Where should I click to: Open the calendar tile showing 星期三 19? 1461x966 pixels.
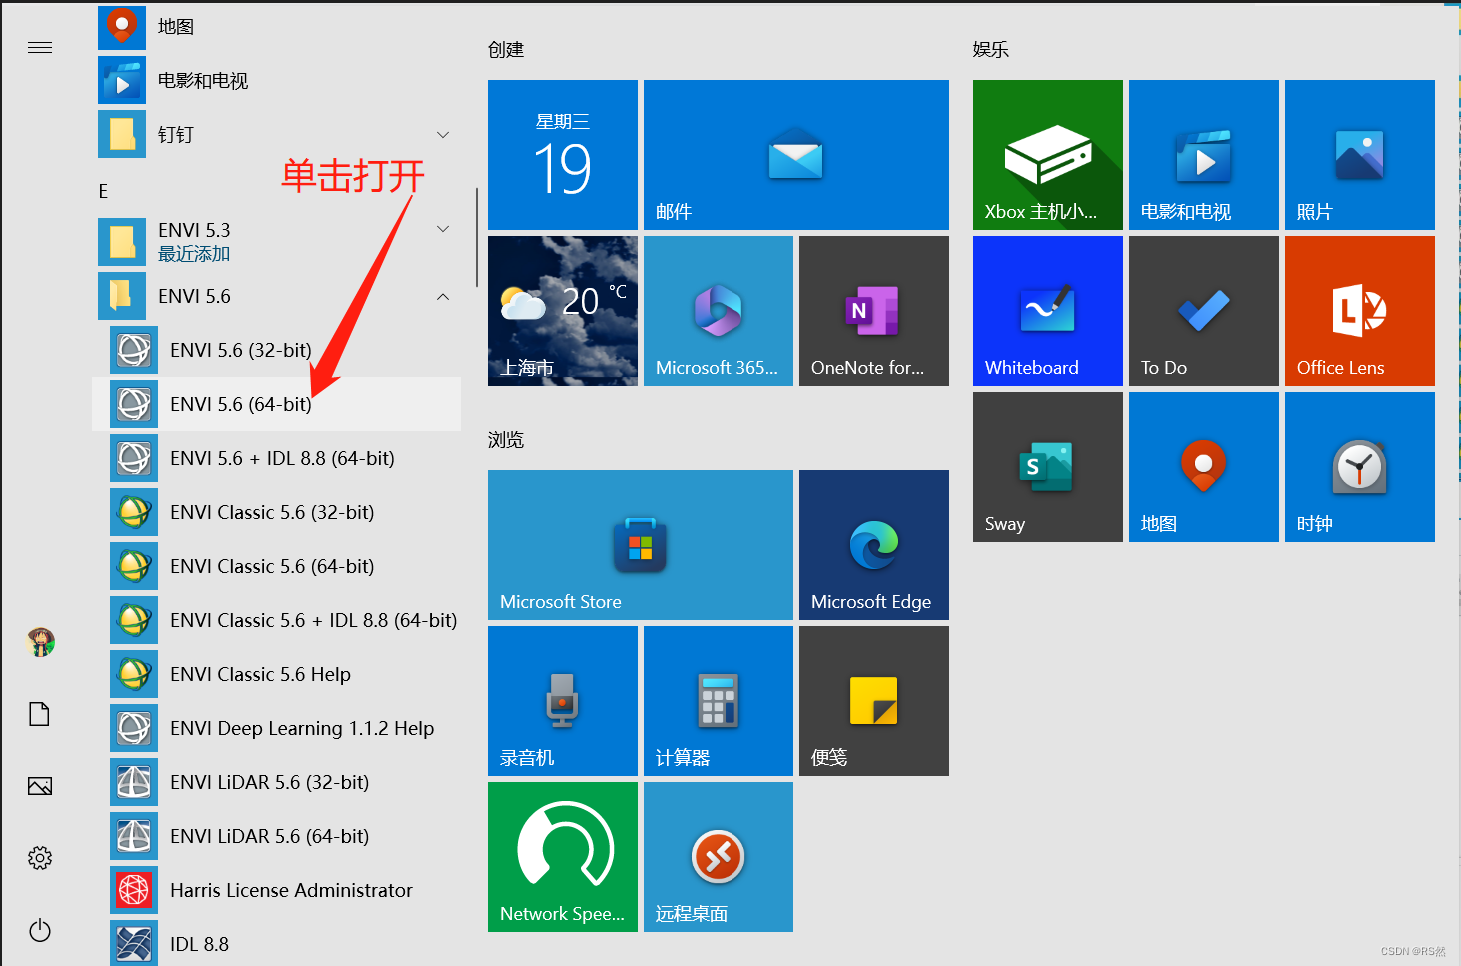pos(563,155)
